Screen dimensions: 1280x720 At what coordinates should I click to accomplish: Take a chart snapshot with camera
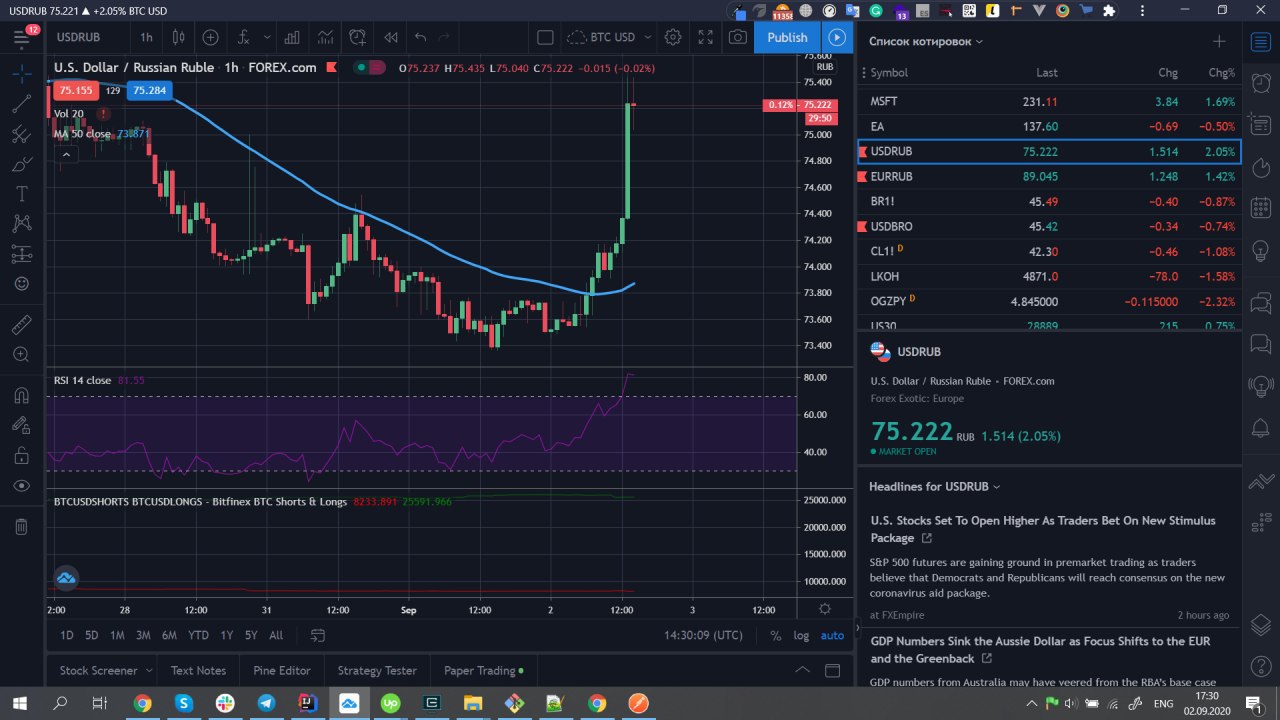(x=737, y=37)
